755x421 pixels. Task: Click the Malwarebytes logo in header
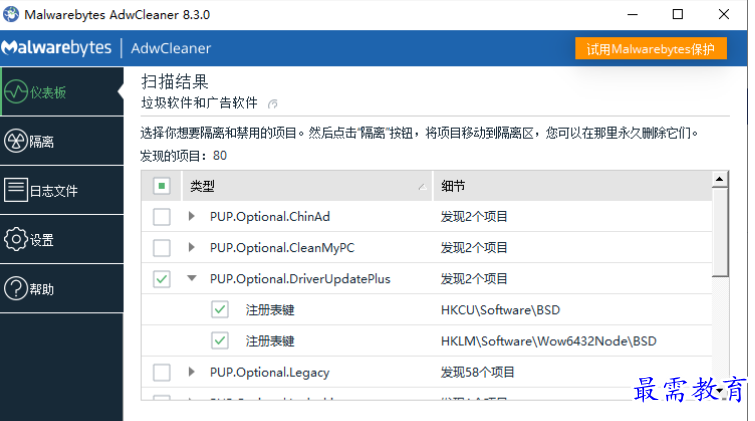(x=56, y=48)
